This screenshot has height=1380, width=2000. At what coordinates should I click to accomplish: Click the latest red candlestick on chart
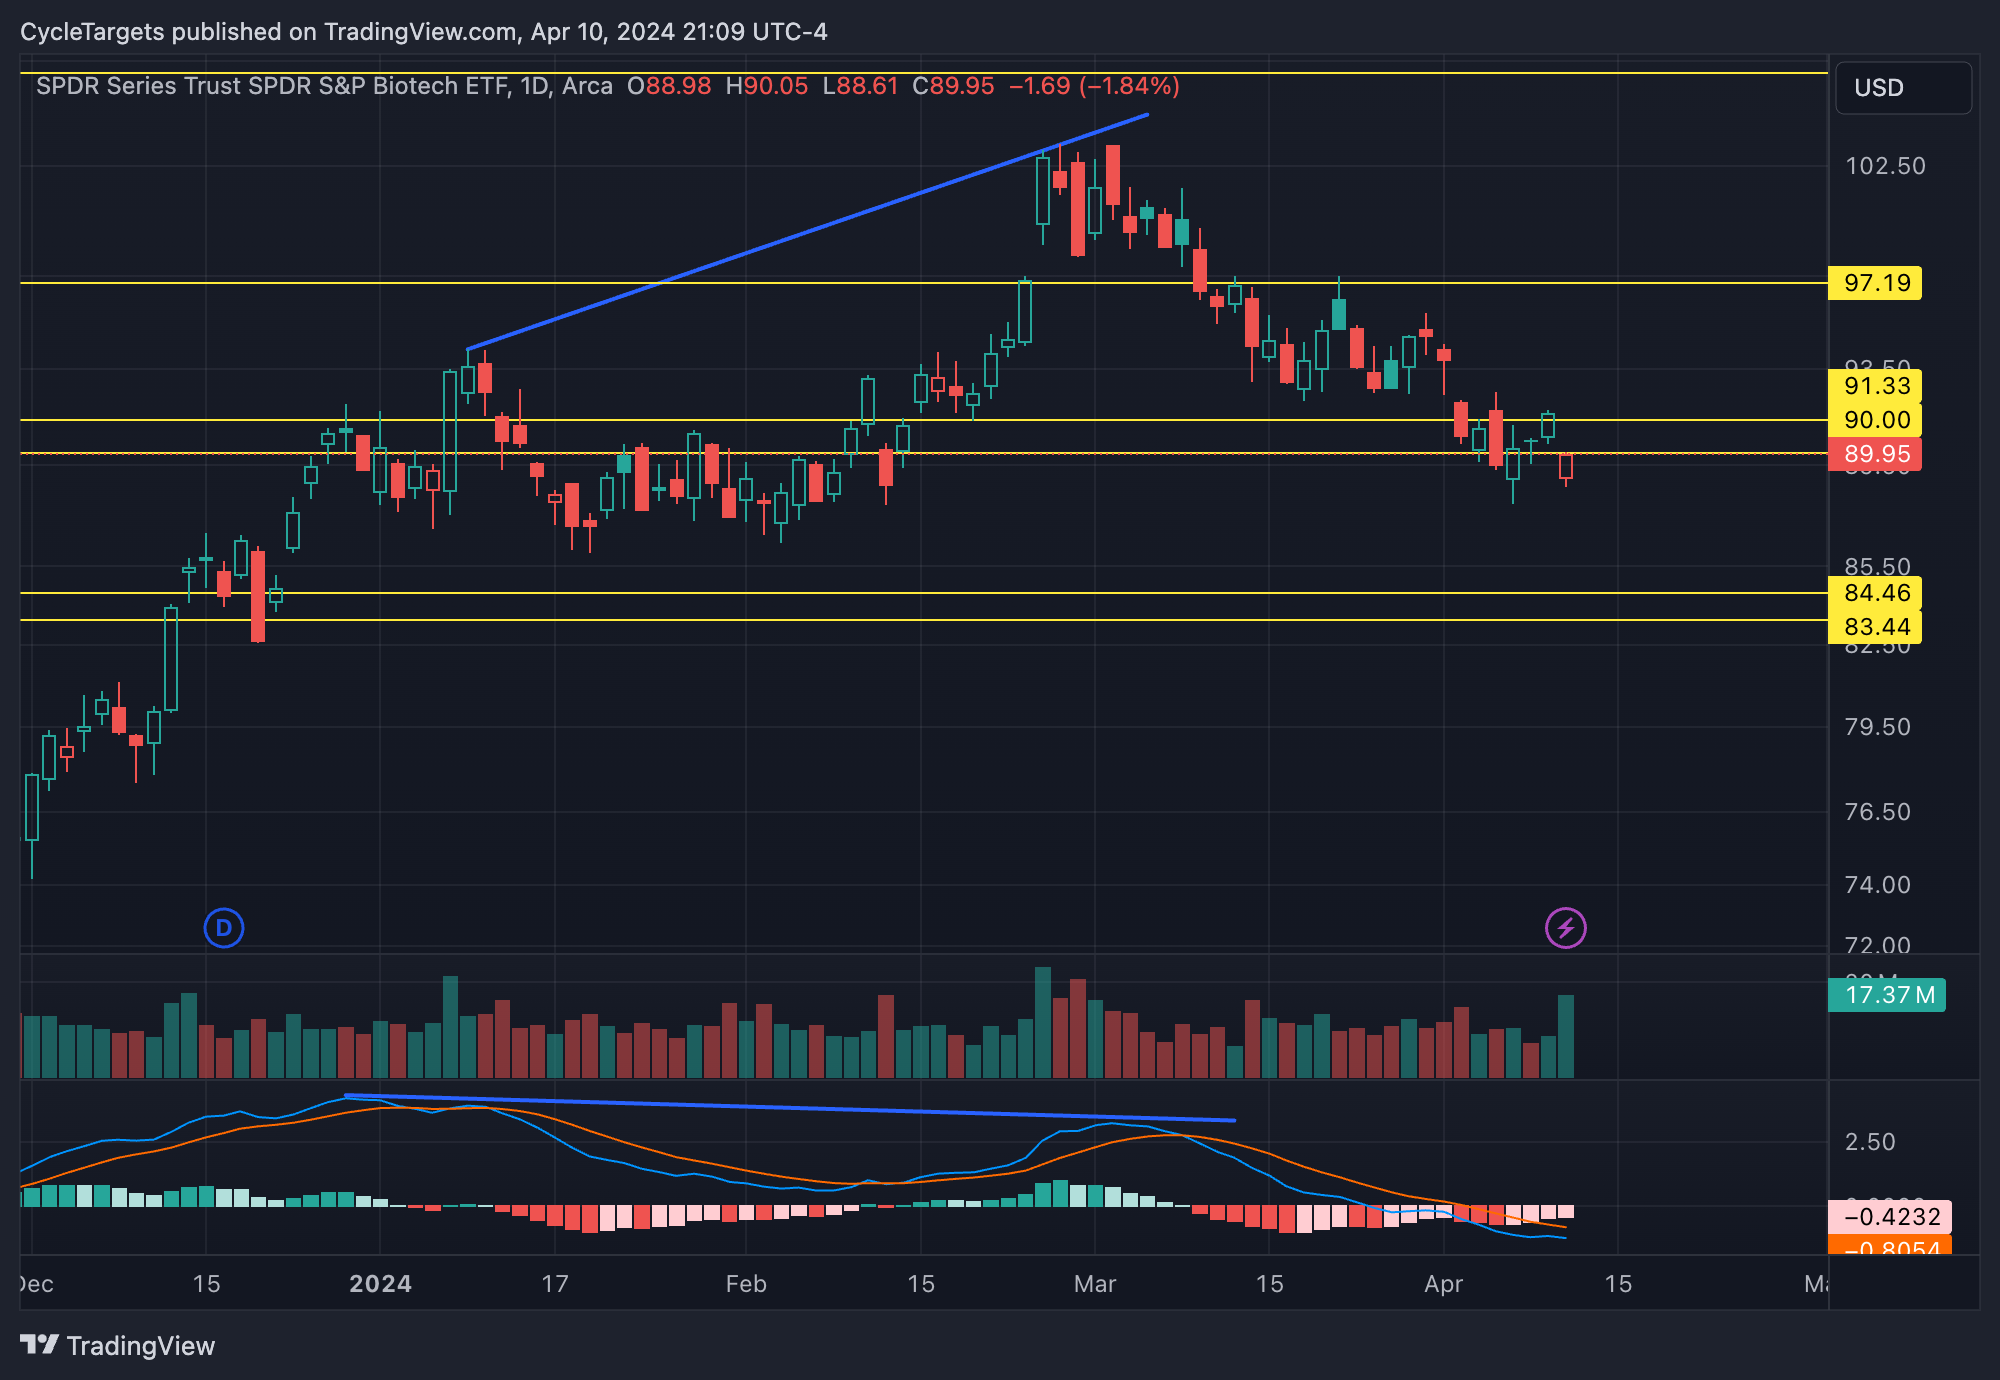1566,467
